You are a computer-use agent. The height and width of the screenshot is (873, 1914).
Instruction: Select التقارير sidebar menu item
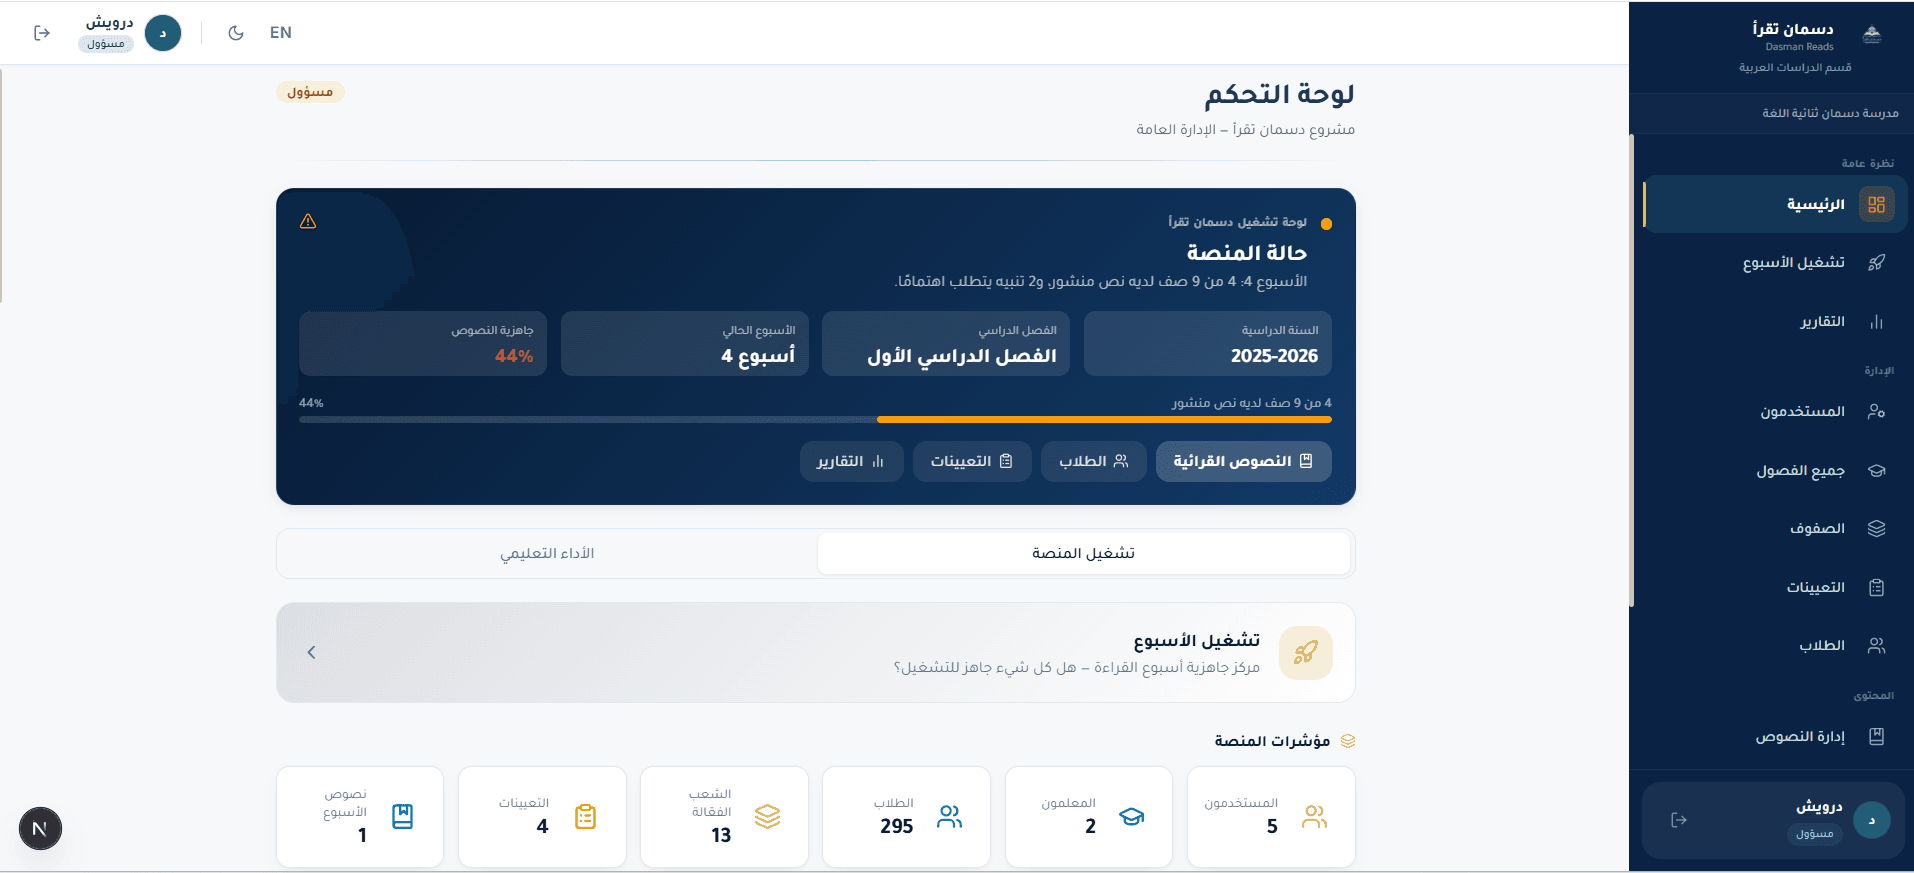1774,322
